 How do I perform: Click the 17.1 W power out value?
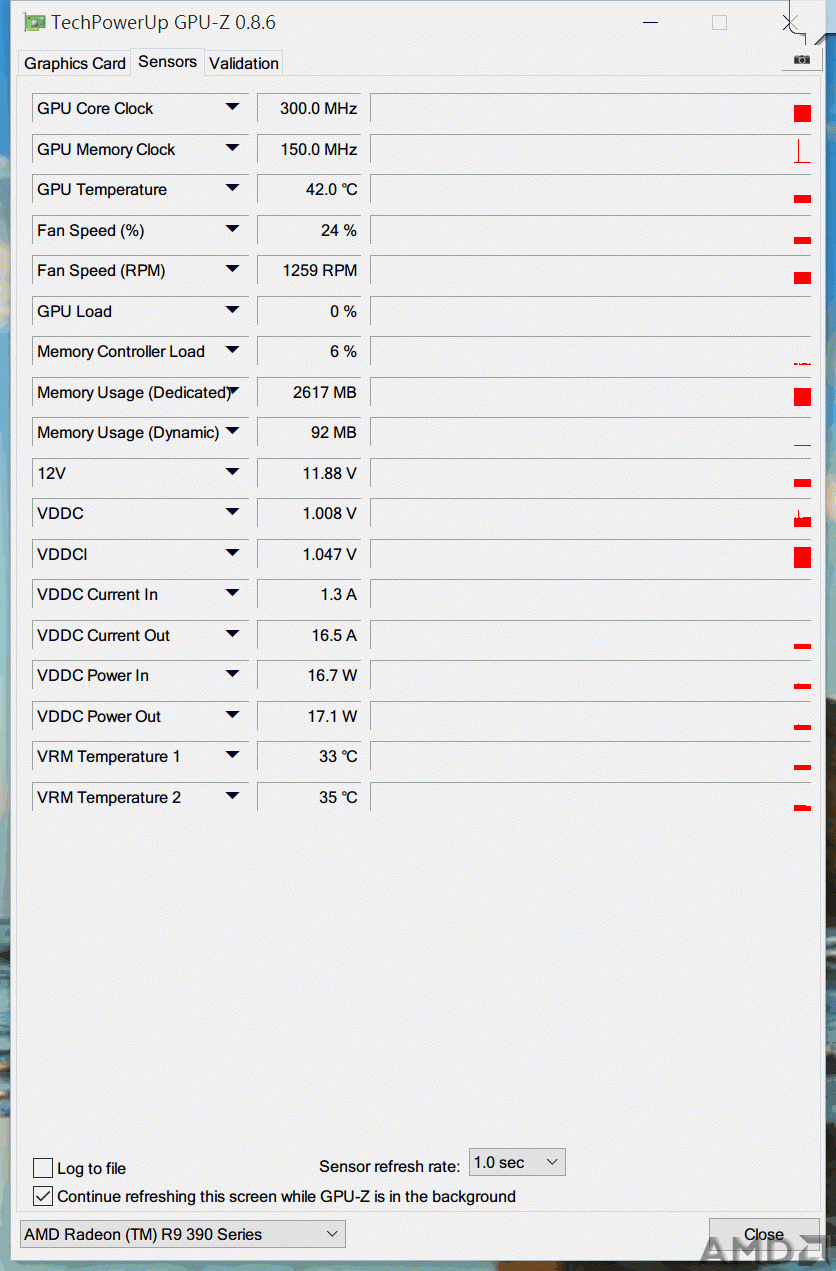(309, 716)
